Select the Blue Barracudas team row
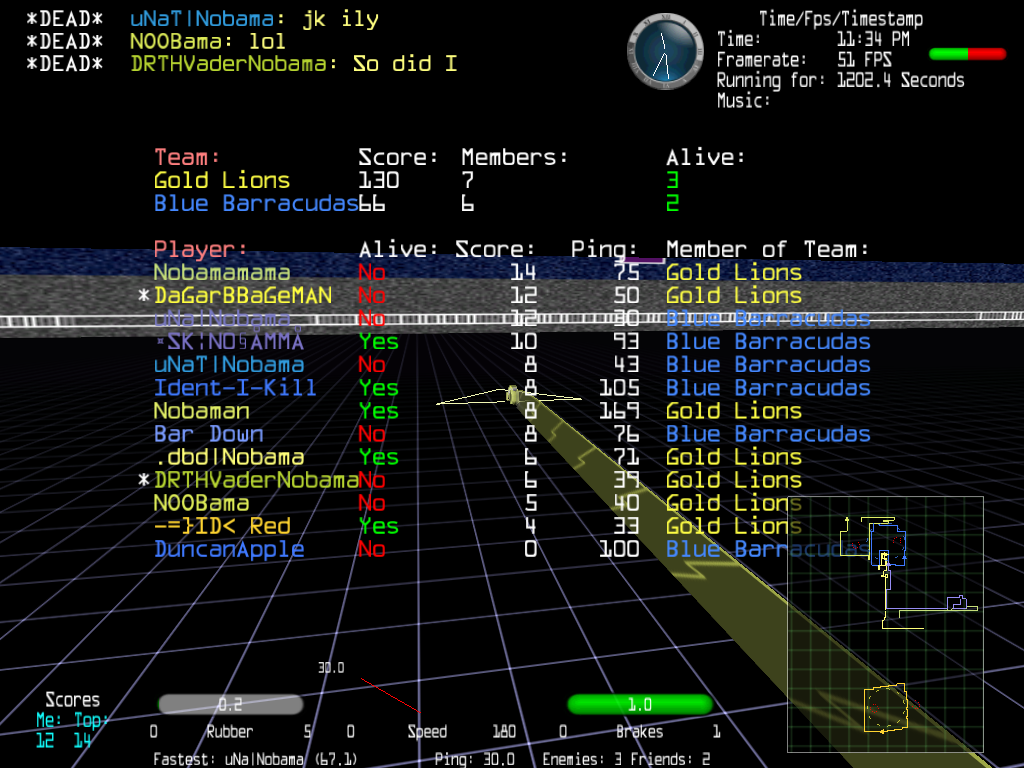The height and width of the screenshot is (768, 1024). pos(255,204)
